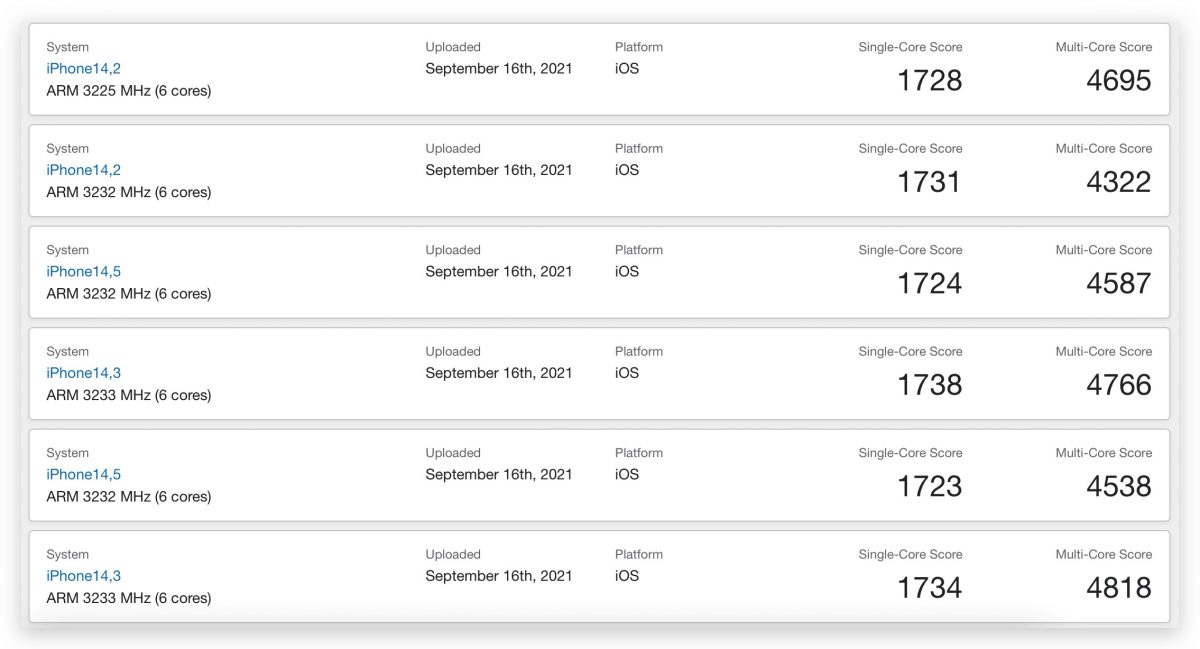Click the single-core score 1731
This screenshot has width=1200, height=649.
tap(929, 182)
